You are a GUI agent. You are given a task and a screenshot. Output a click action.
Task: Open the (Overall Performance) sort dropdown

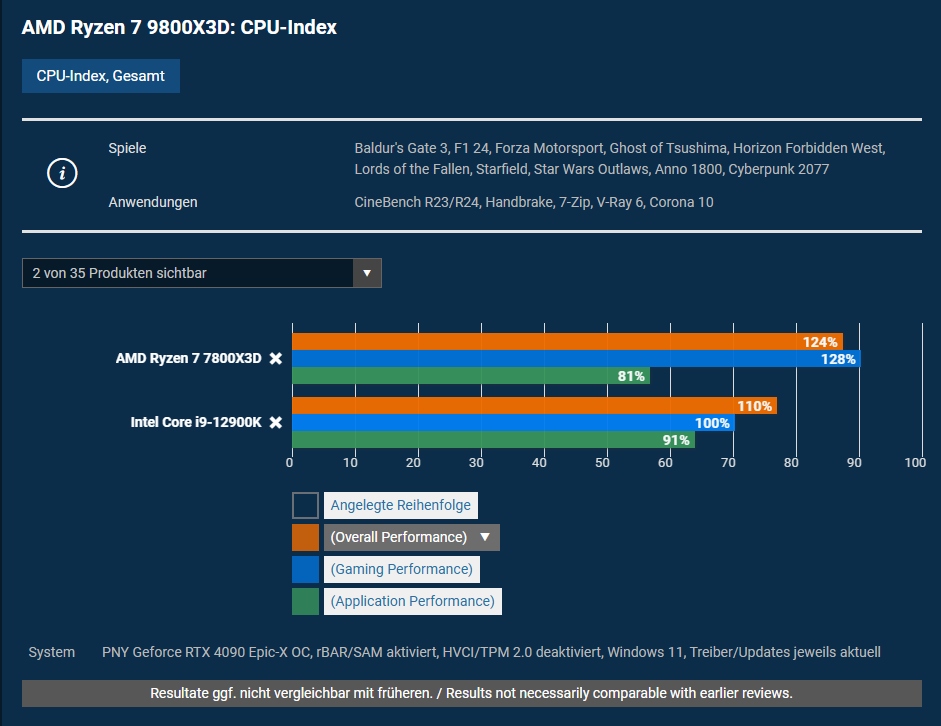click(x=411, y=537)
